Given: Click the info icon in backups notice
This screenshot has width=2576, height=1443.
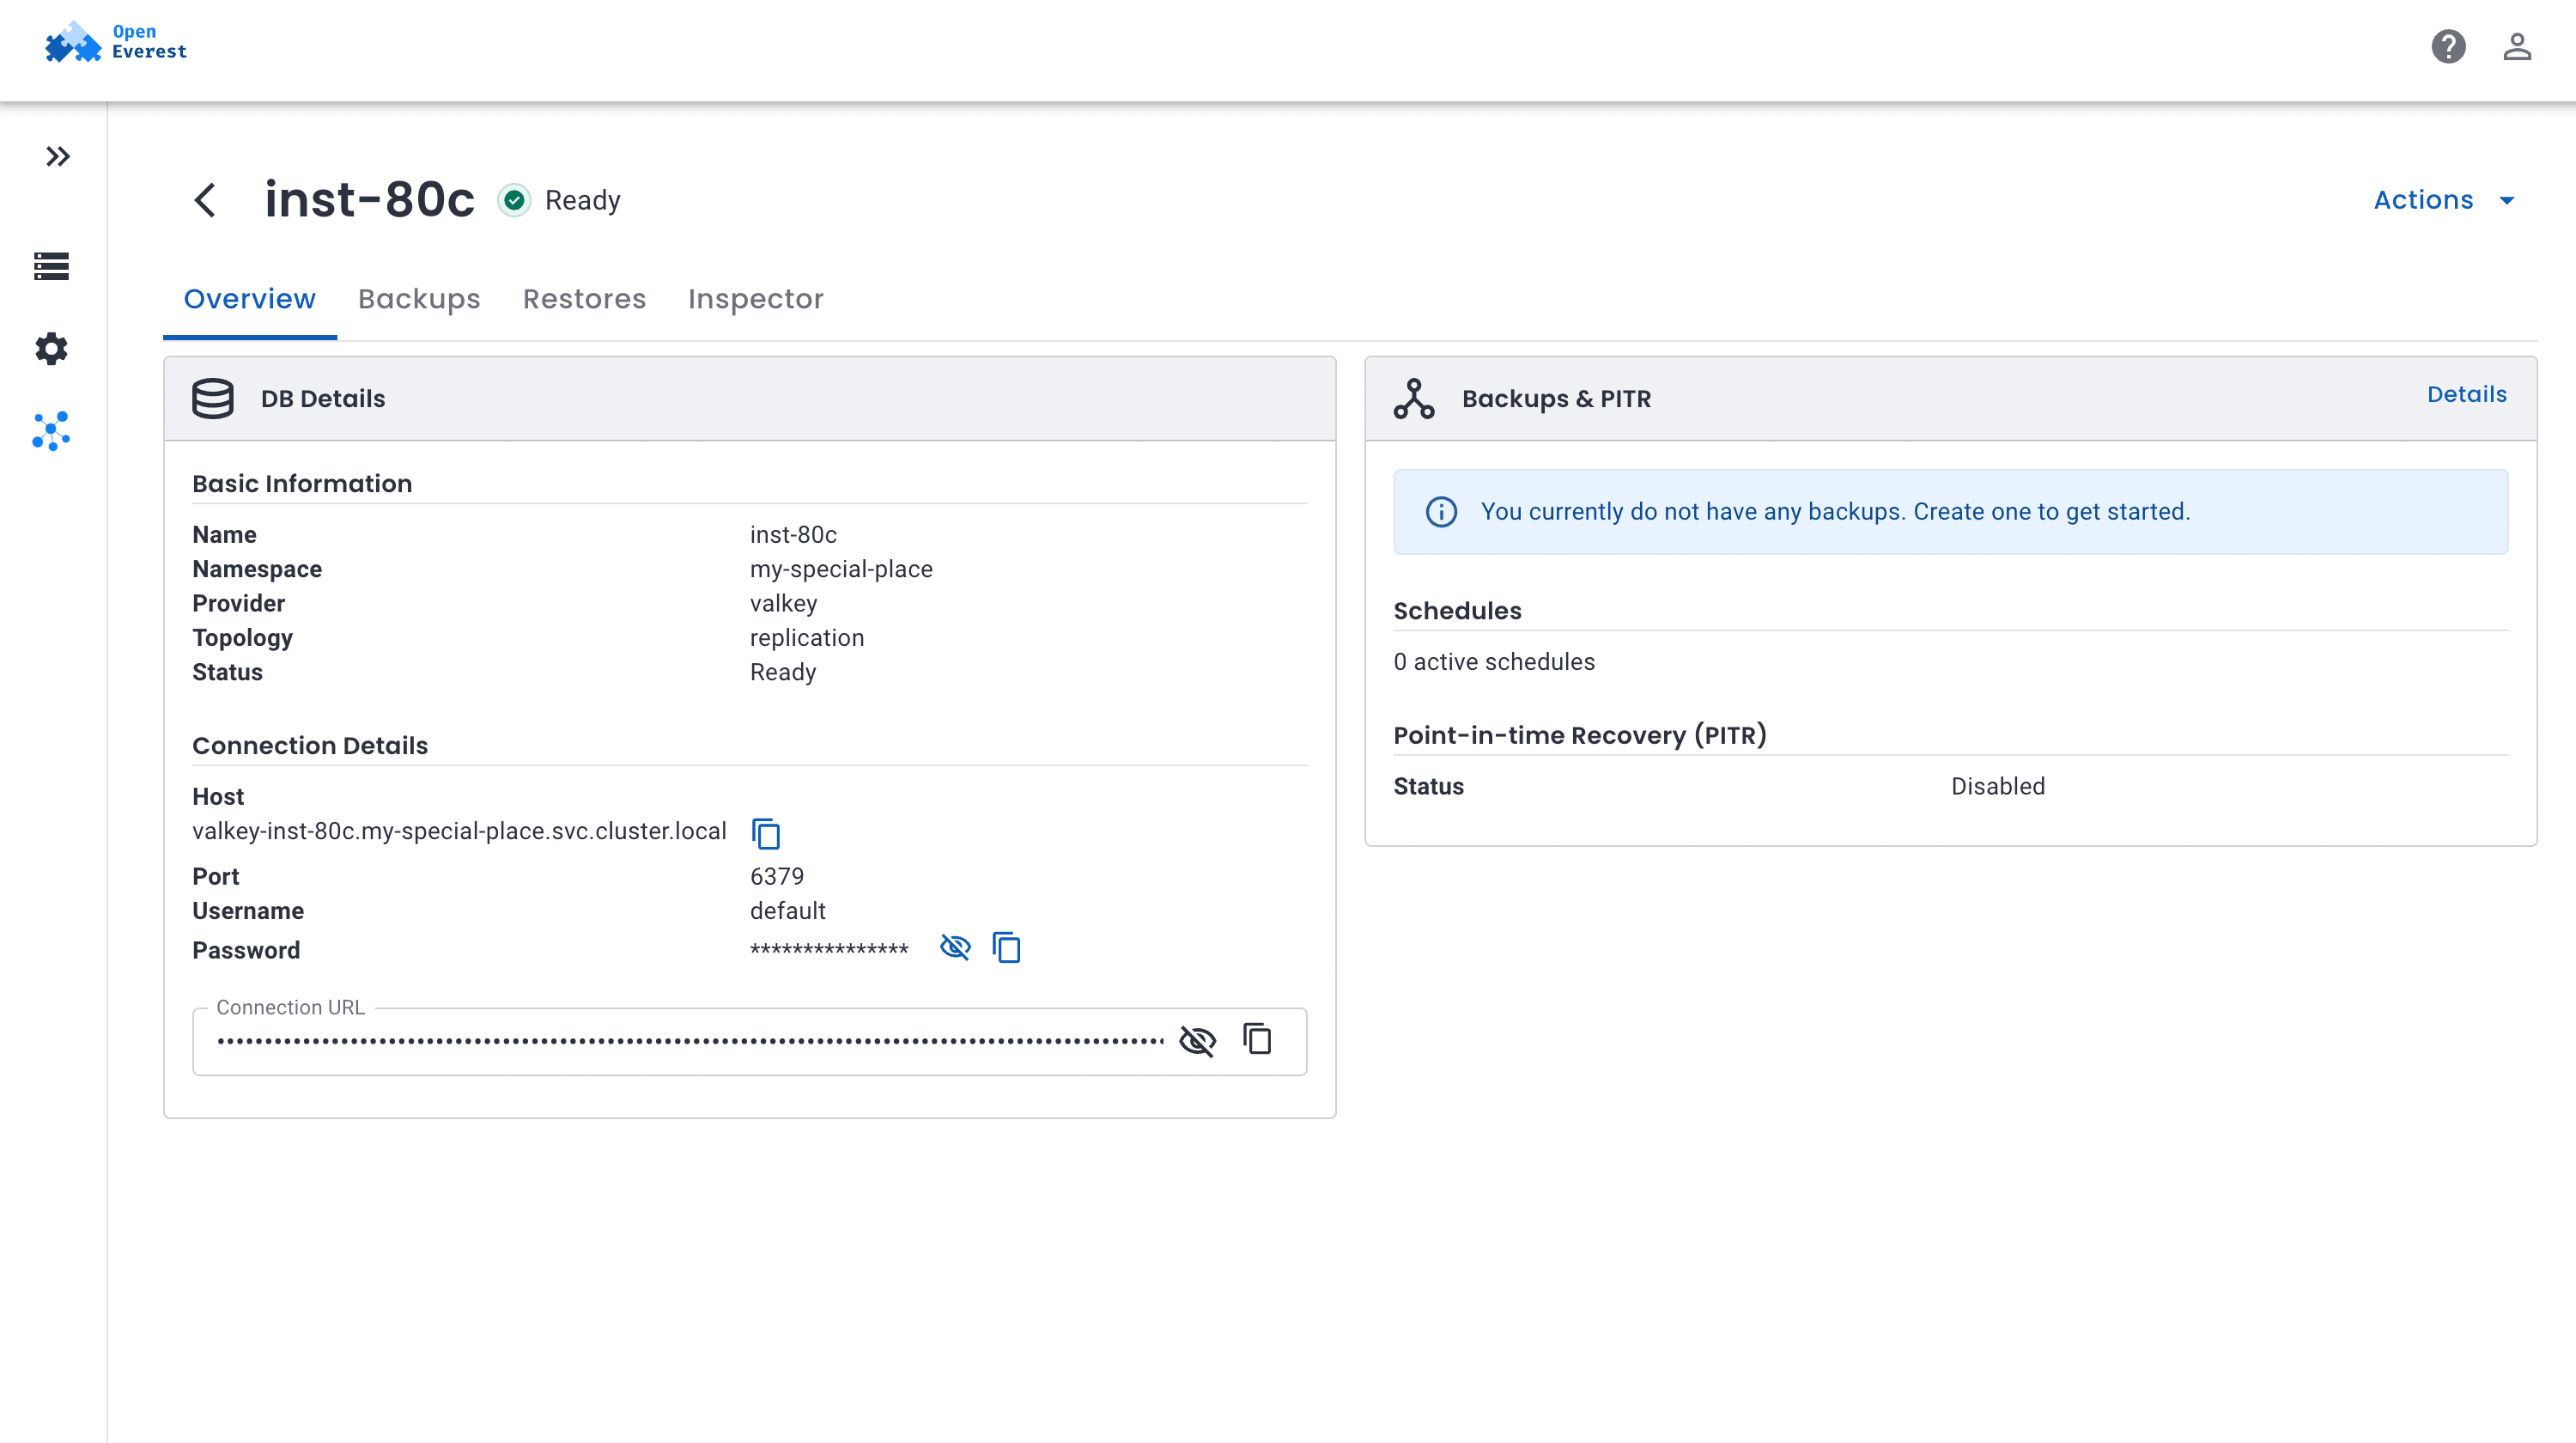Looking at the screenshot, I should click(x=1441, y=512).
